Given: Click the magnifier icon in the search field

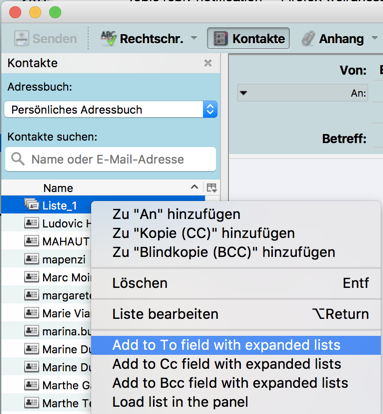Looking at the screenshot, I should 18,159.
